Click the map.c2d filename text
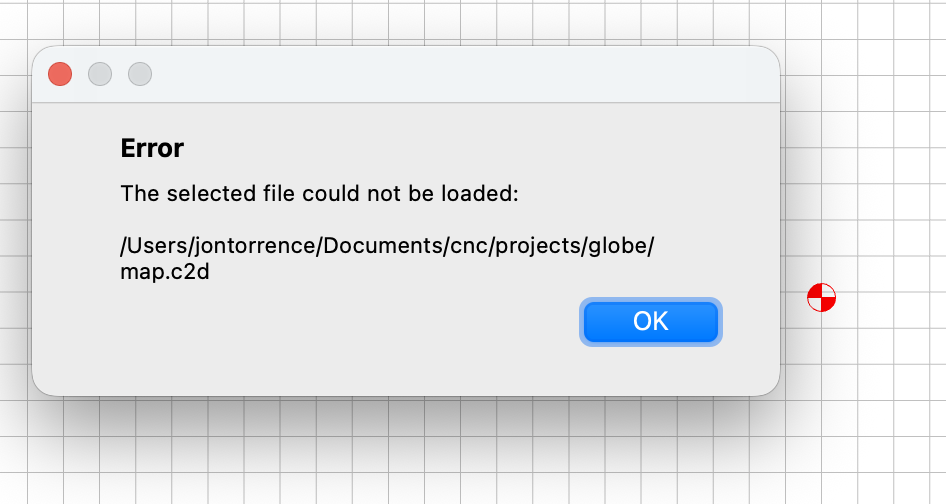The image size is (946, 504). 165,272
